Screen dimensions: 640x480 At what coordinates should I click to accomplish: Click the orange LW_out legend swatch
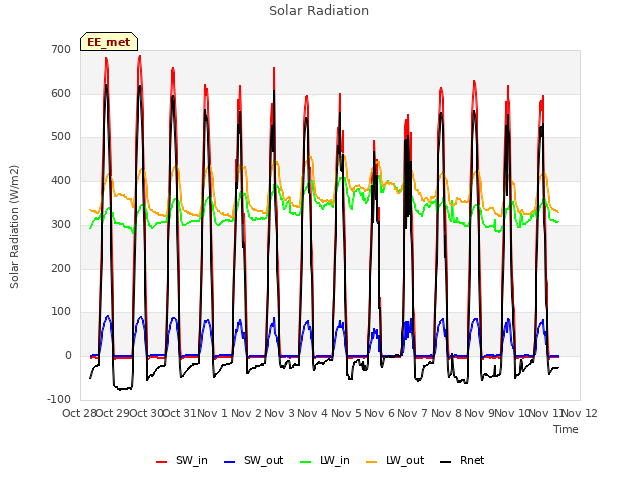[x=372, y=462]
